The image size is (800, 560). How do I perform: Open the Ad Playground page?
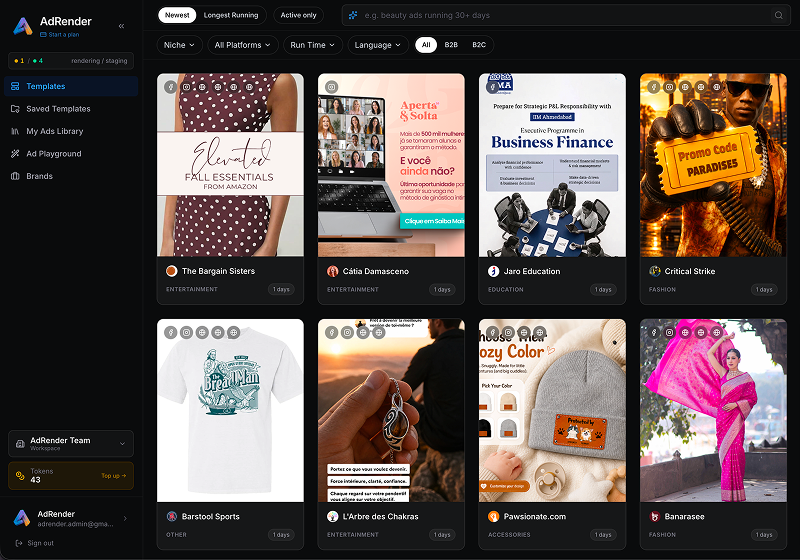click(71, 154)
